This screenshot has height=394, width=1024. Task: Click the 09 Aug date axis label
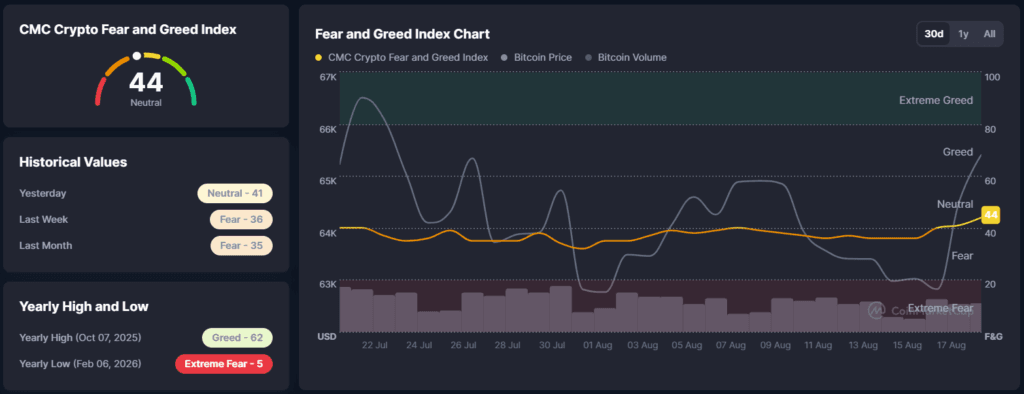(775, 344)
